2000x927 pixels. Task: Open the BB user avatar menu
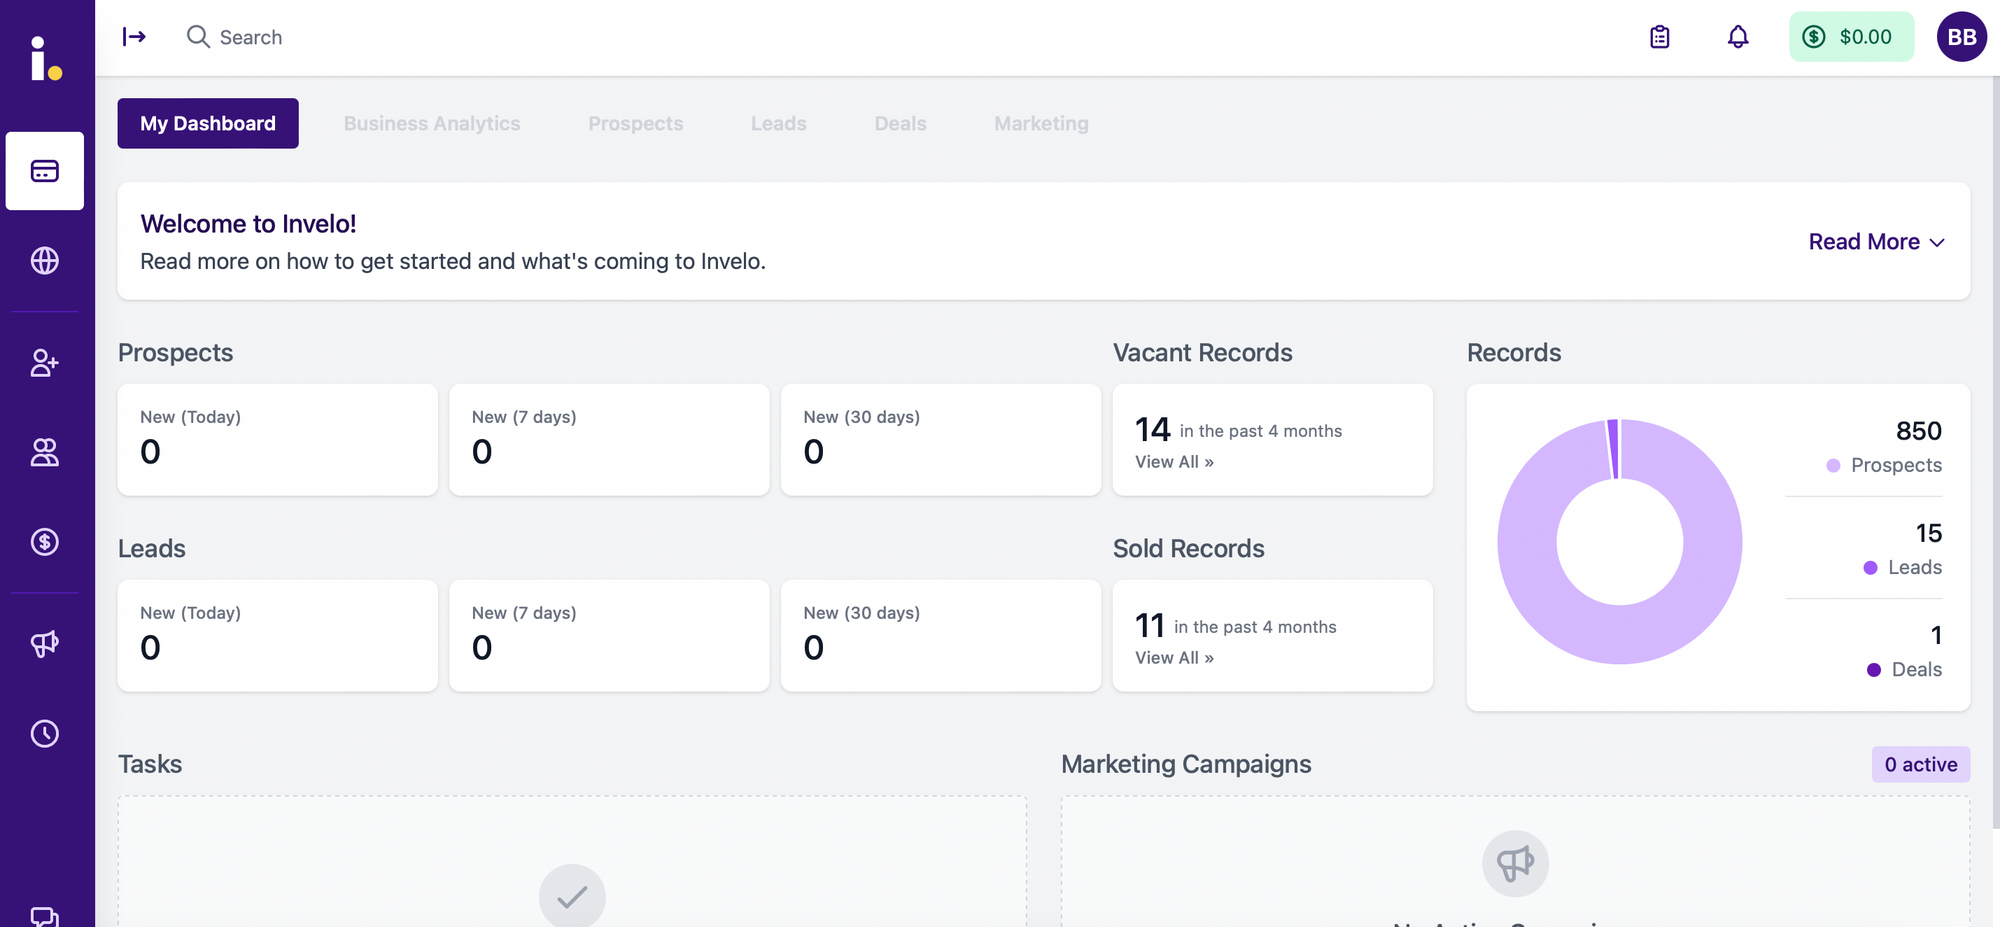pyautogui.click(x=1962, y=37)
